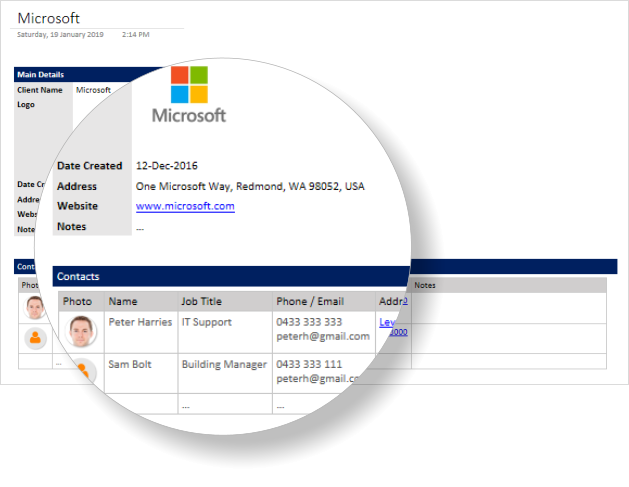Click the Job Title column header
The height and width of the screenshot is (487, 629).
point(201,301)
